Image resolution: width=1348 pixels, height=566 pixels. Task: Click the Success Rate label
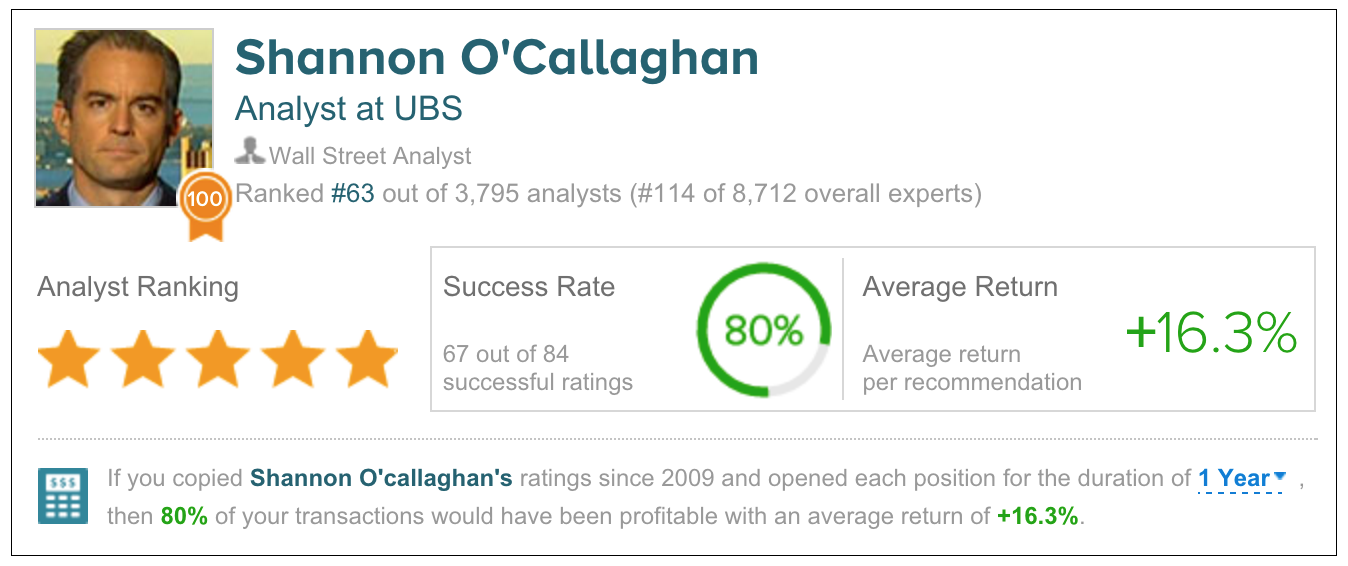[x=529, y=287]
